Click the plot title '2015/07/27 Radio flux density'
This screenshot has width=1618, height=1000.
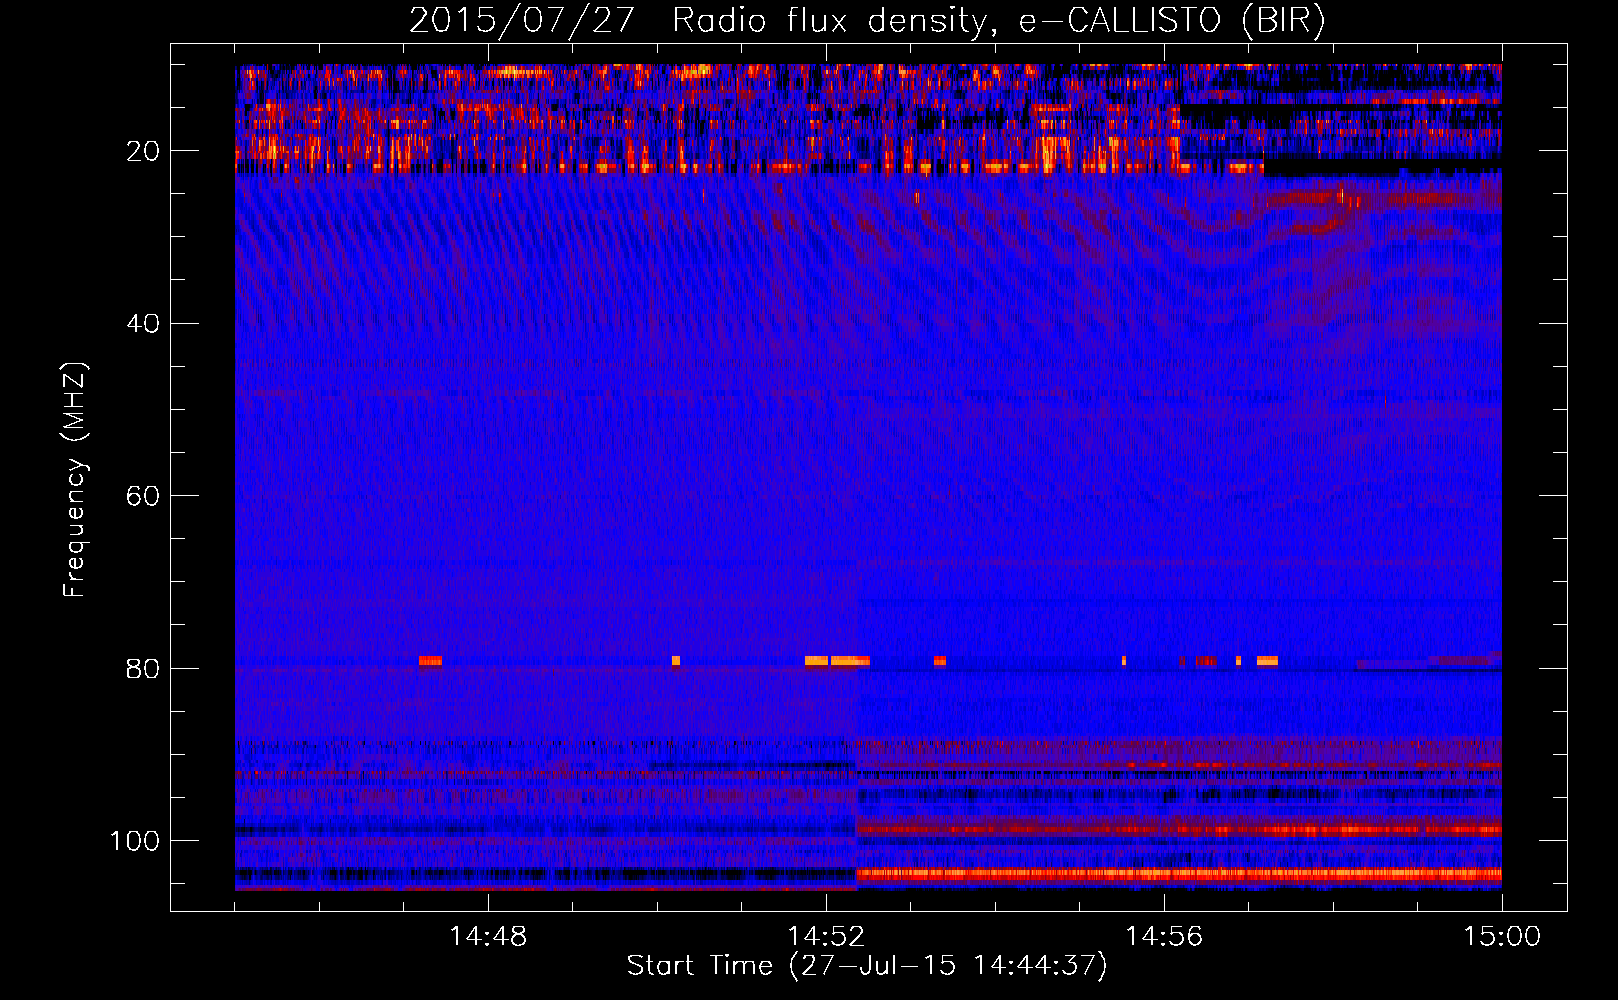[x=698, y=21]
